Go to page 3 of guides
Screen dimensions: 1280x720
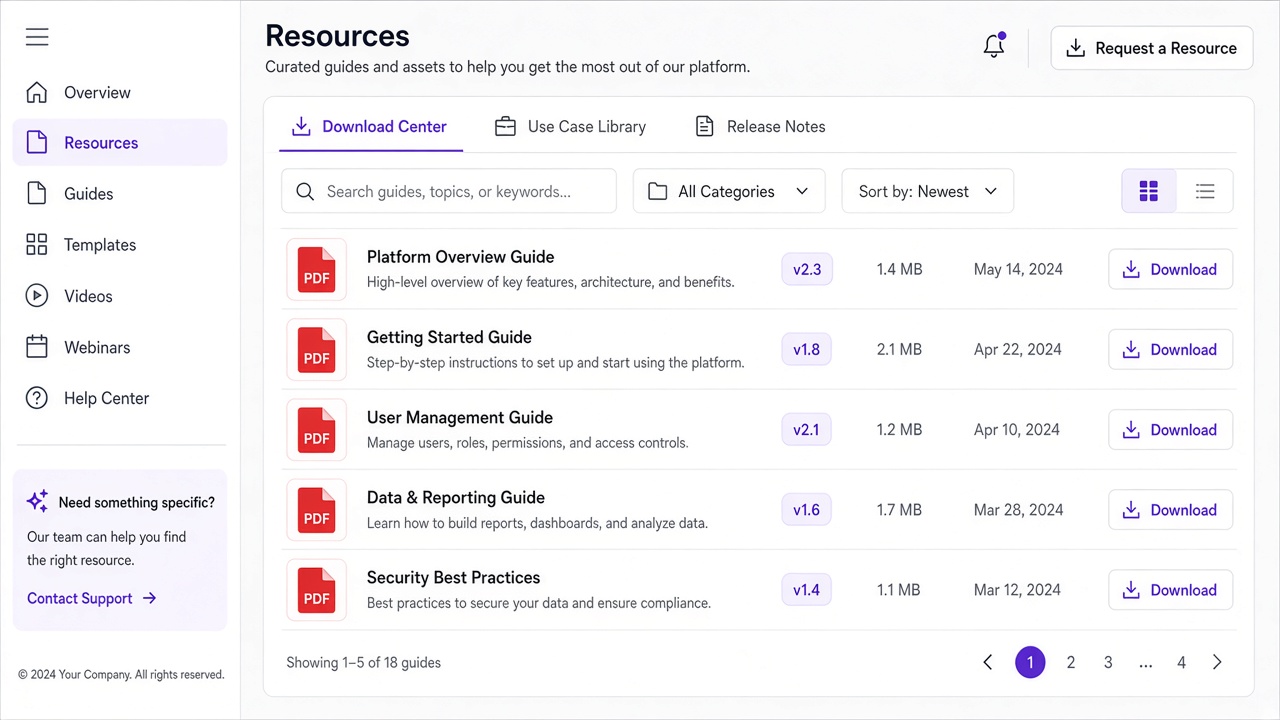tap(1108, 662)
